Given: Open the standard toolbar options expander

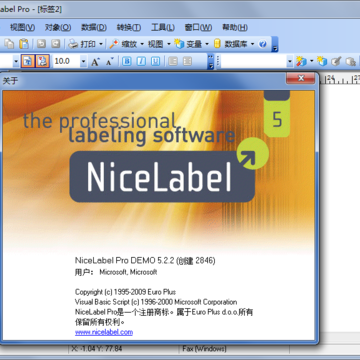Looking at the screenshot, I should (x=275, y=44).
